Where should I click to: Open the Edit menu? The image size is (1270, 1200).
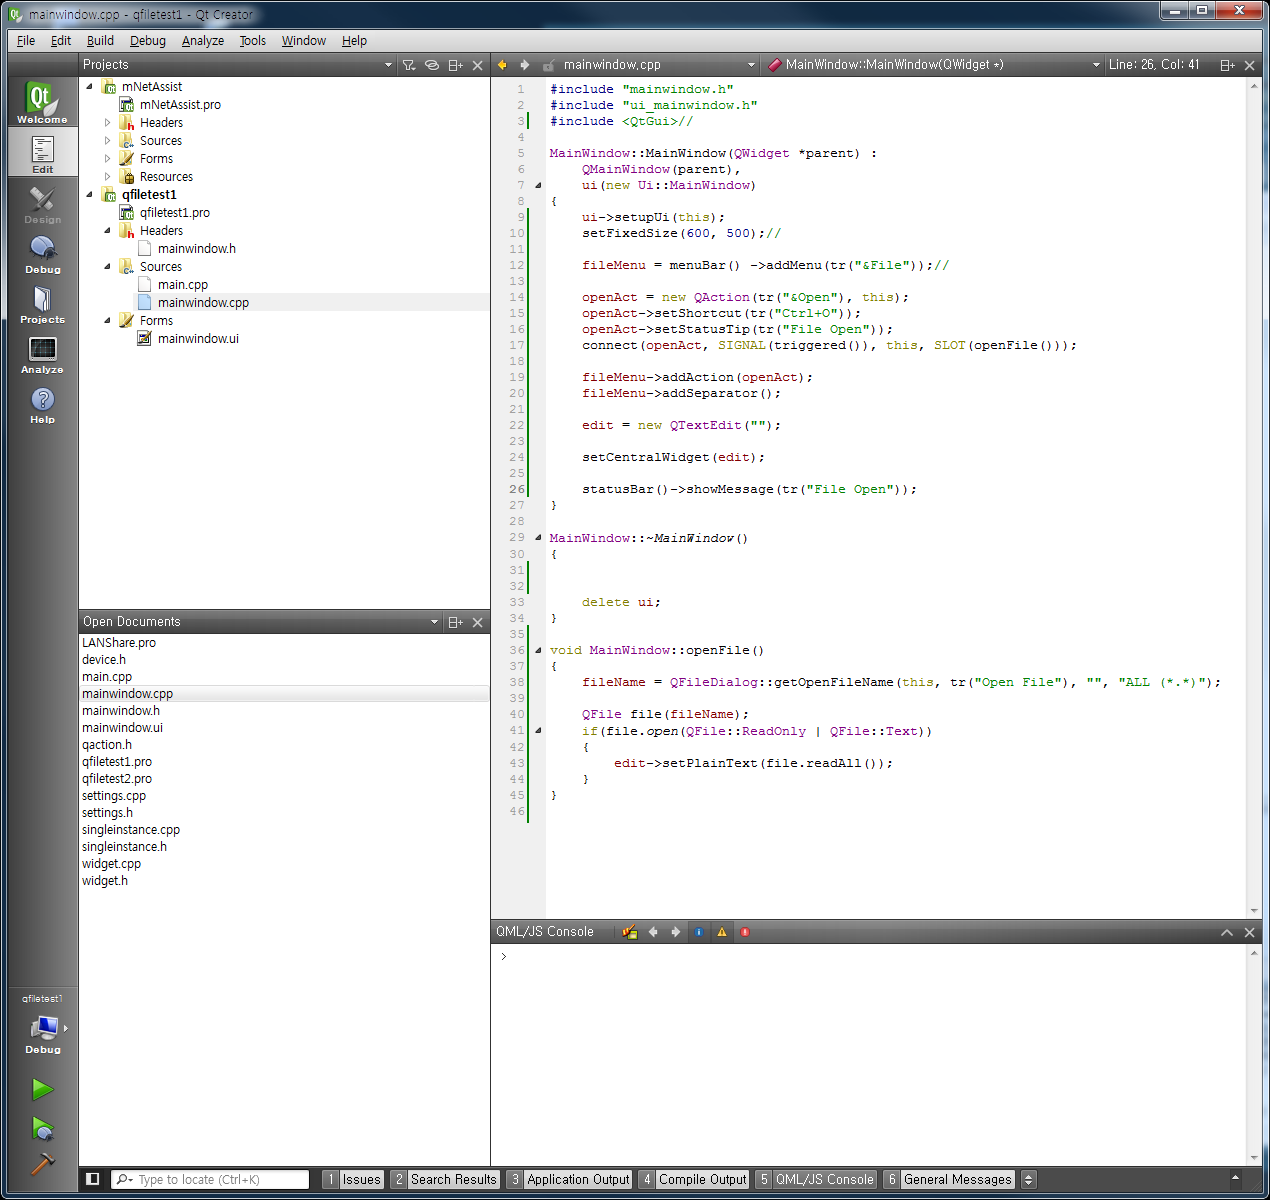(x=61, y=41)
